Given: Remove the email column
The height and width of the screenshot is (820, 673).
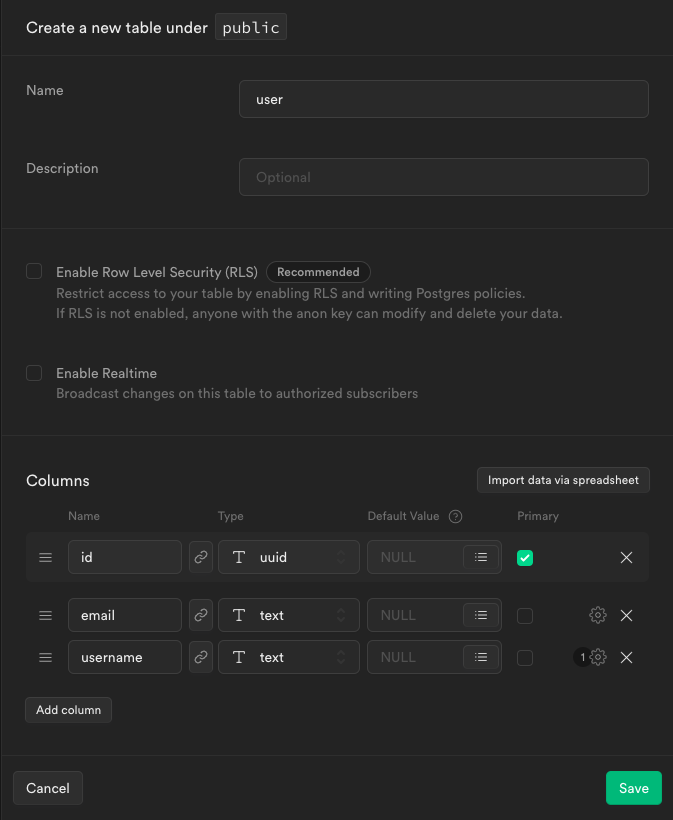Looking at the screenshot, I should (x=626, y=615).
